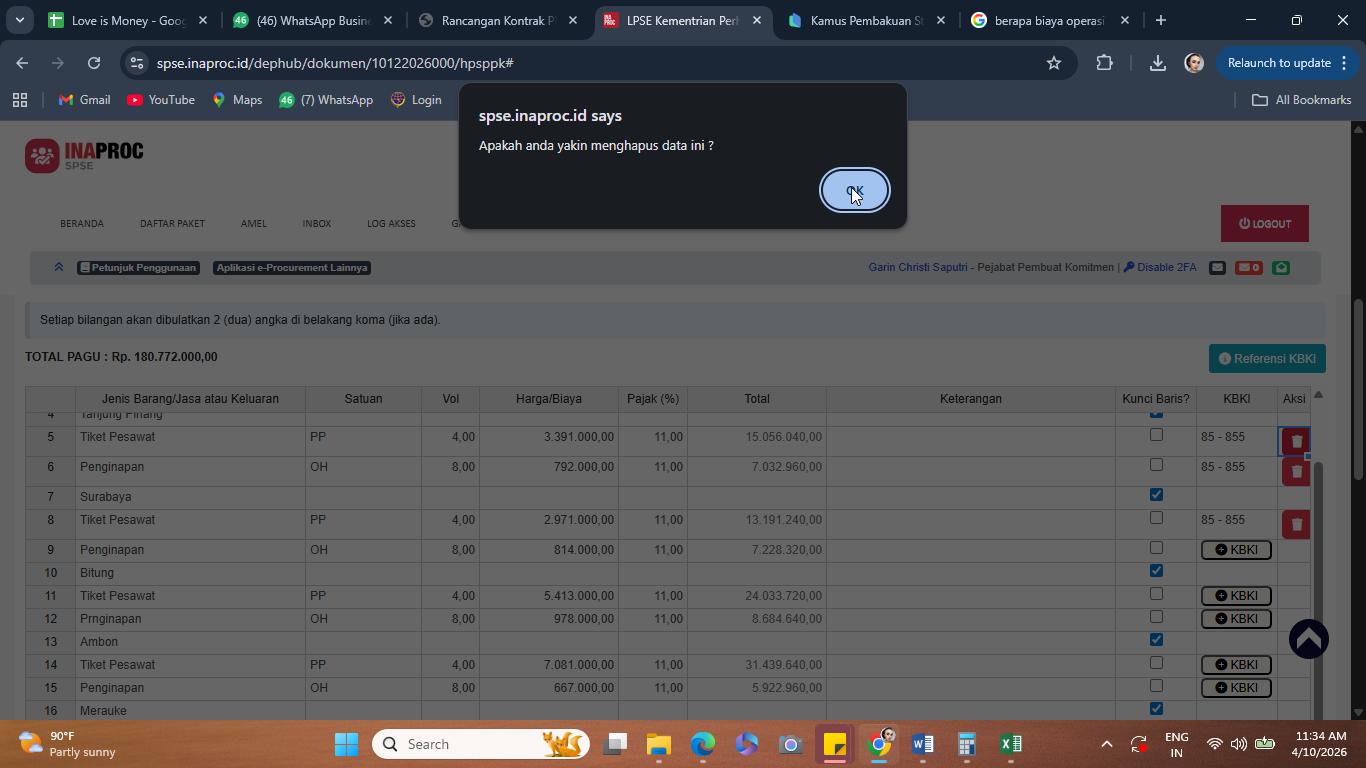This screenshot has width=1366, height=768.
Task: Open Excel from the taskbar
Action: [1010, 744]
